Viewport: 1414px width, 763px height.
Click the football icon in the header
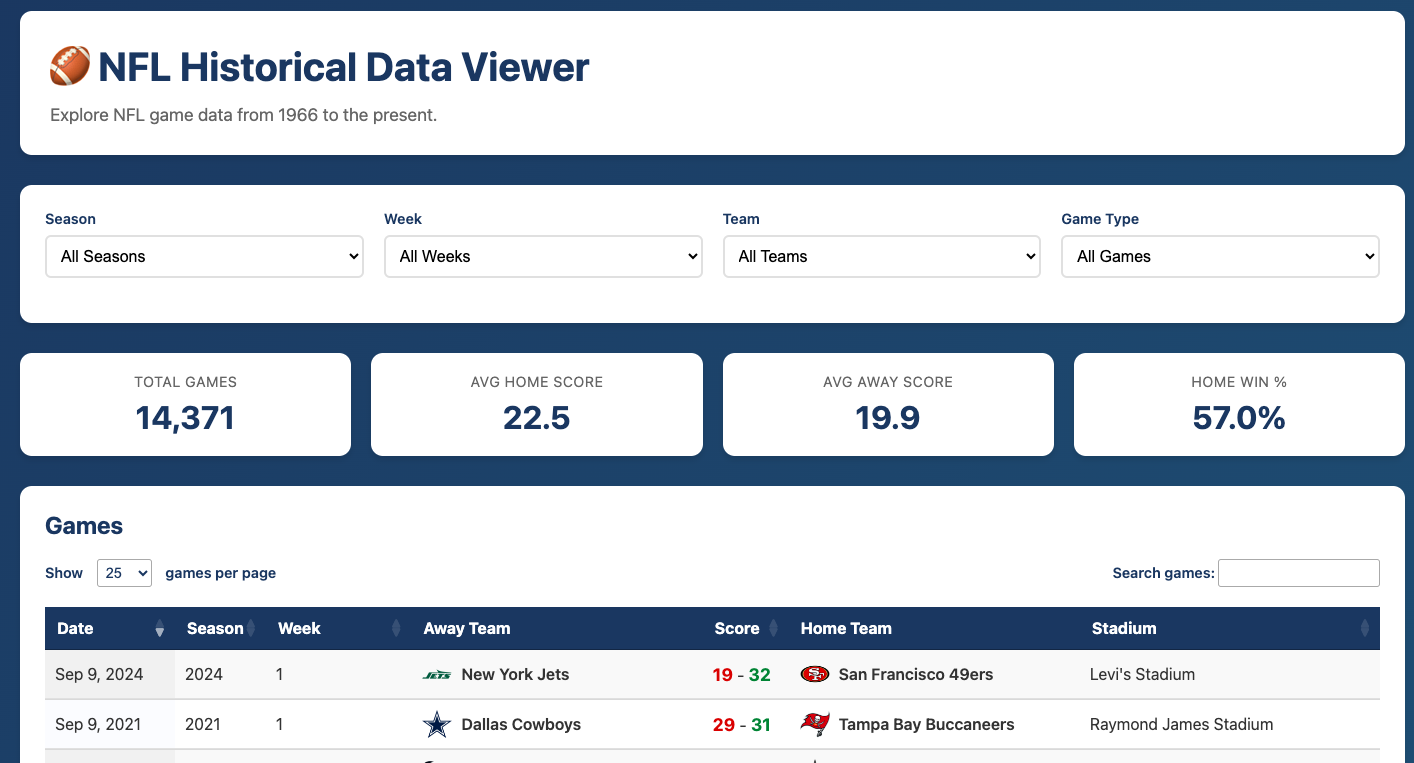70,66
